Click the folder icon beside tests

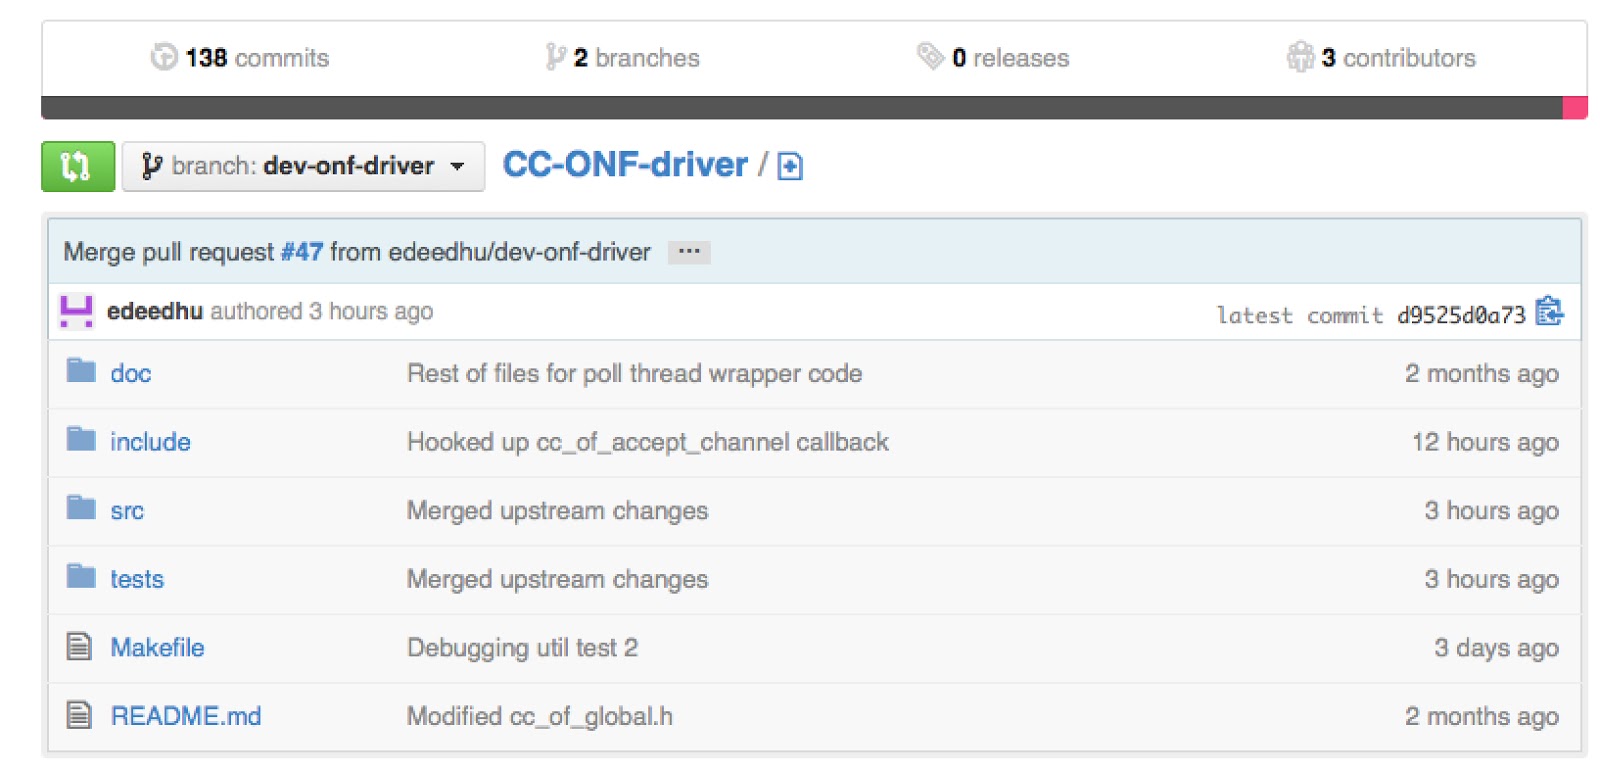[x=81, y=575]
